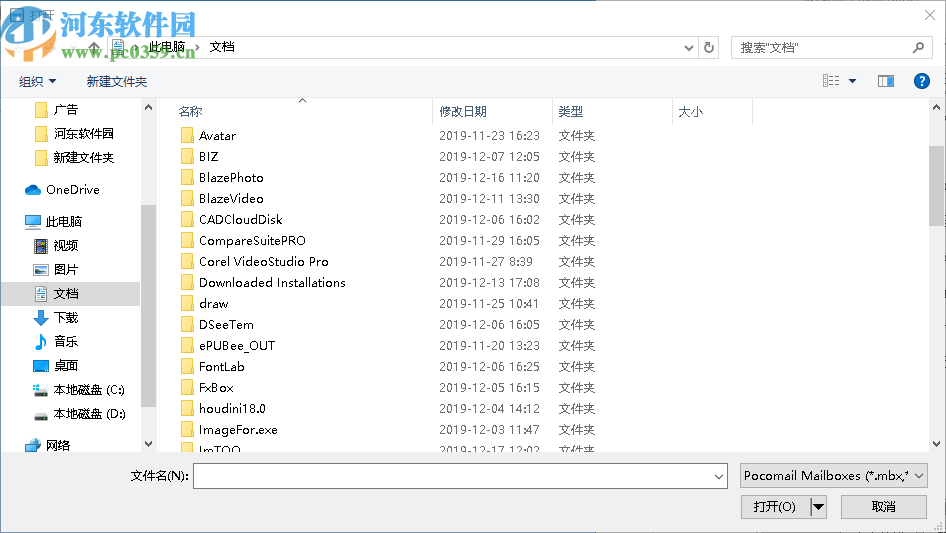946x533 pixels.
Task: Click 此电脑 breadcrumb in address bar
Action: [167, 47]
